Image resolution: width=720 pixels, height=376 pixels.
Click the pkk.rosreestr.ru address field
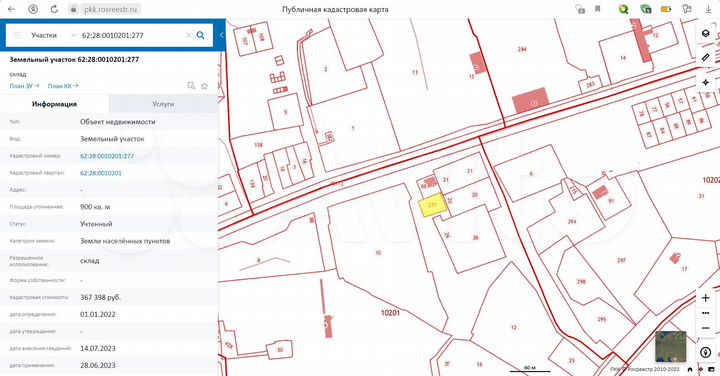click(x=110, y=9)
